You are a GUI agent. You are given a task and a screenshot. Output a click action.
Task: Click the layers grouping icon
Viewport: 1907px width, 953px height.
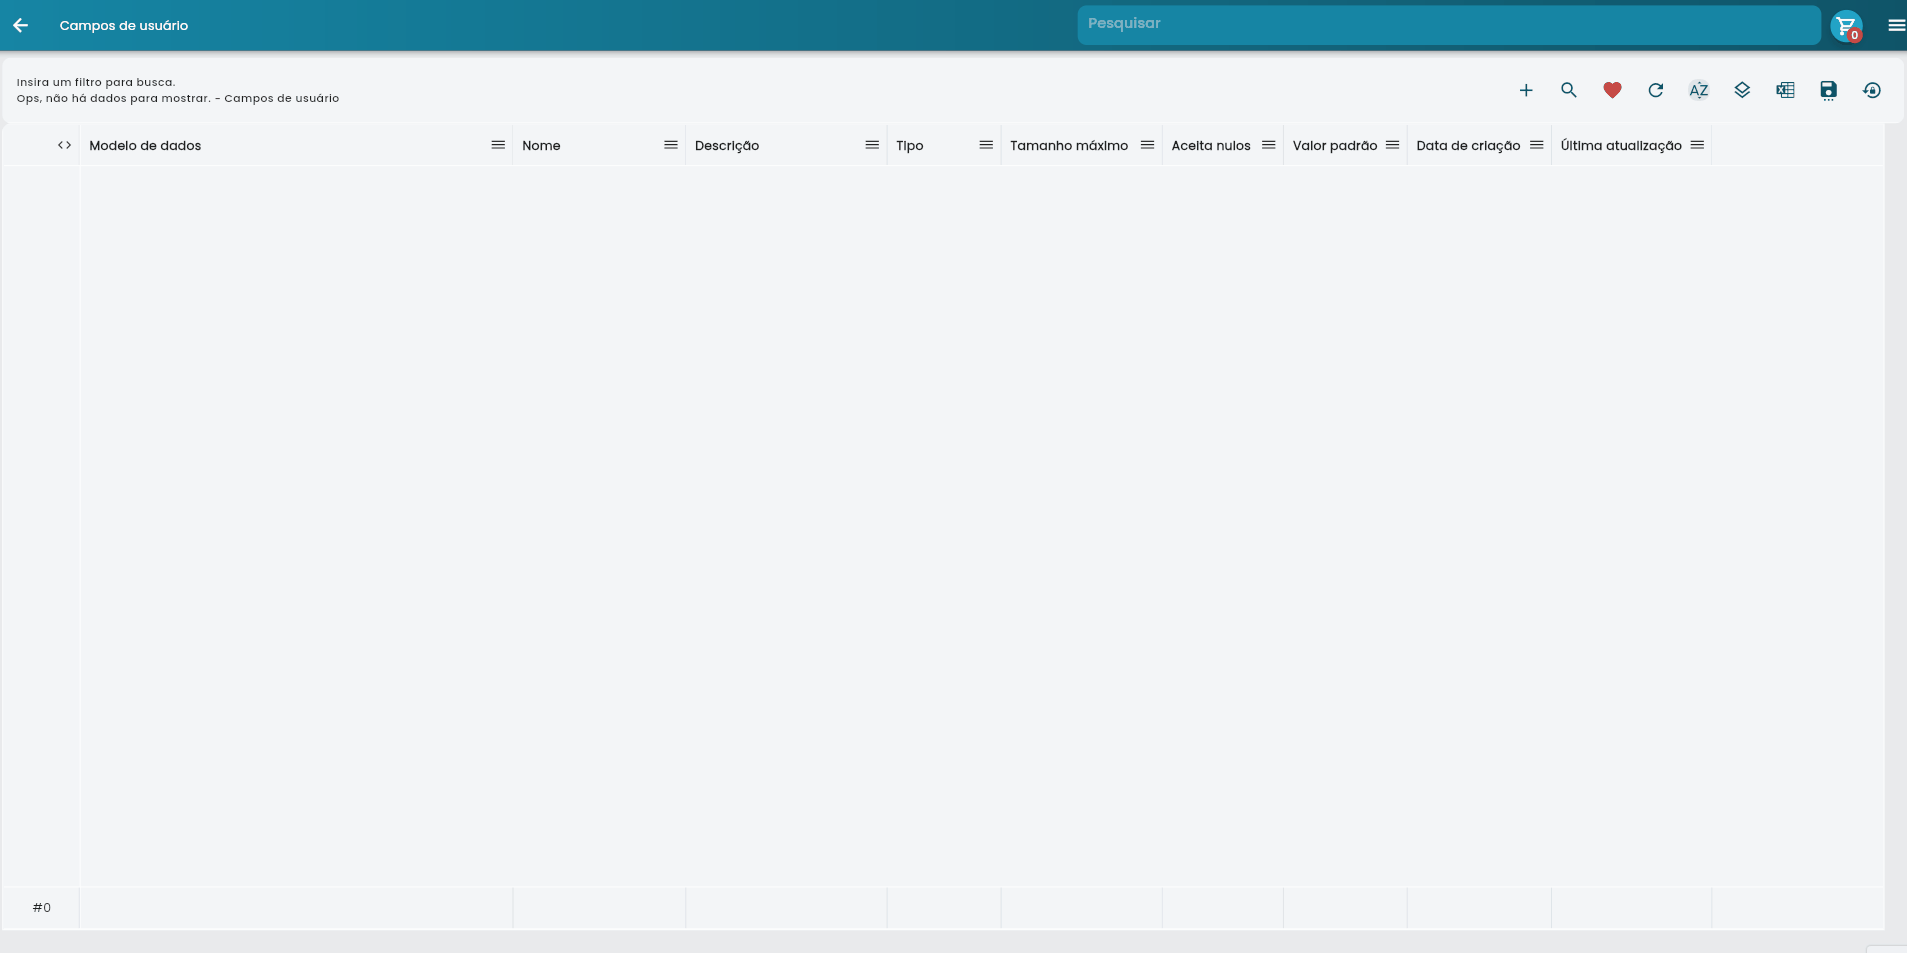1742,91
